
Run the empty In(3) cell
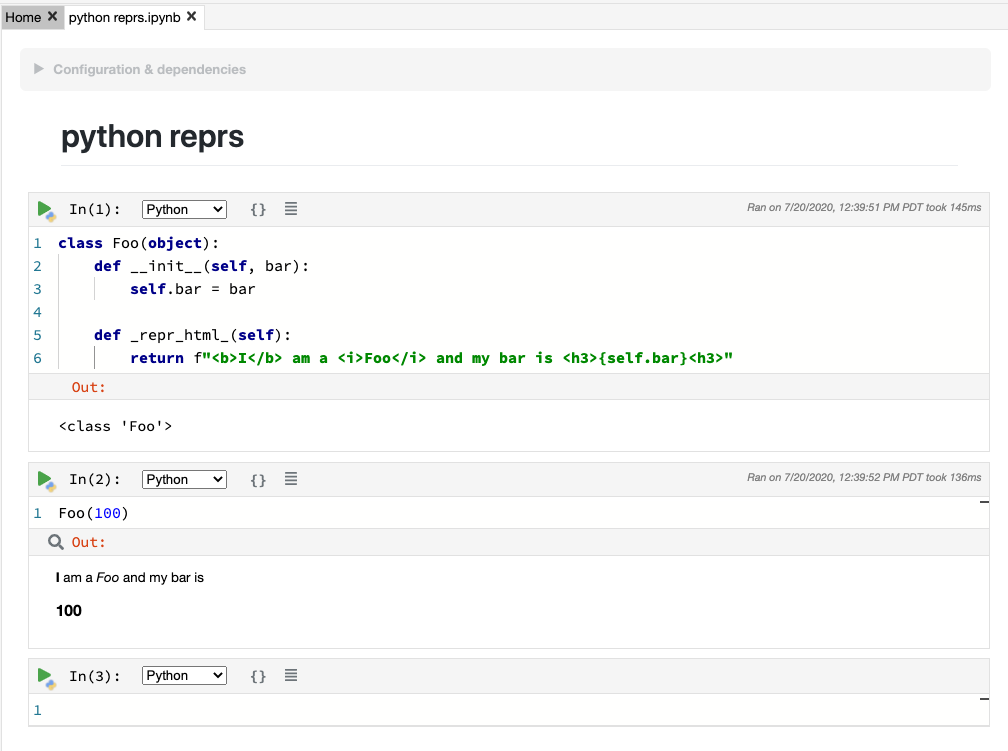45,675
